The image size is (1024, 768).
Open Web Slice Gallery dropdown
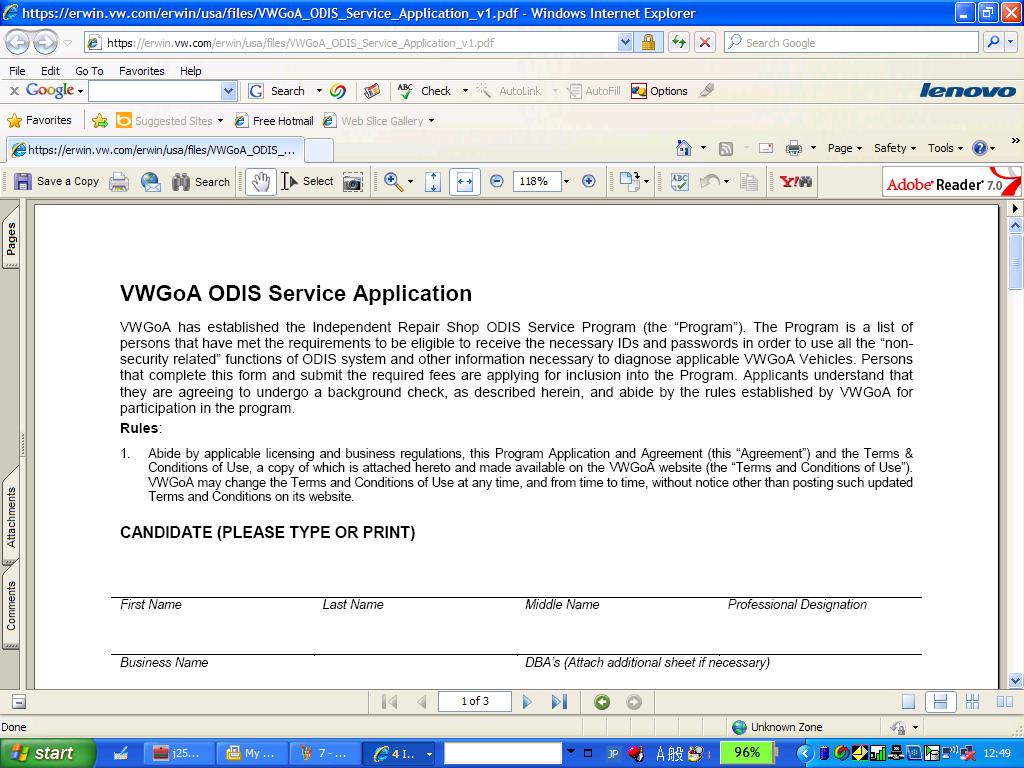pos(431,121)
